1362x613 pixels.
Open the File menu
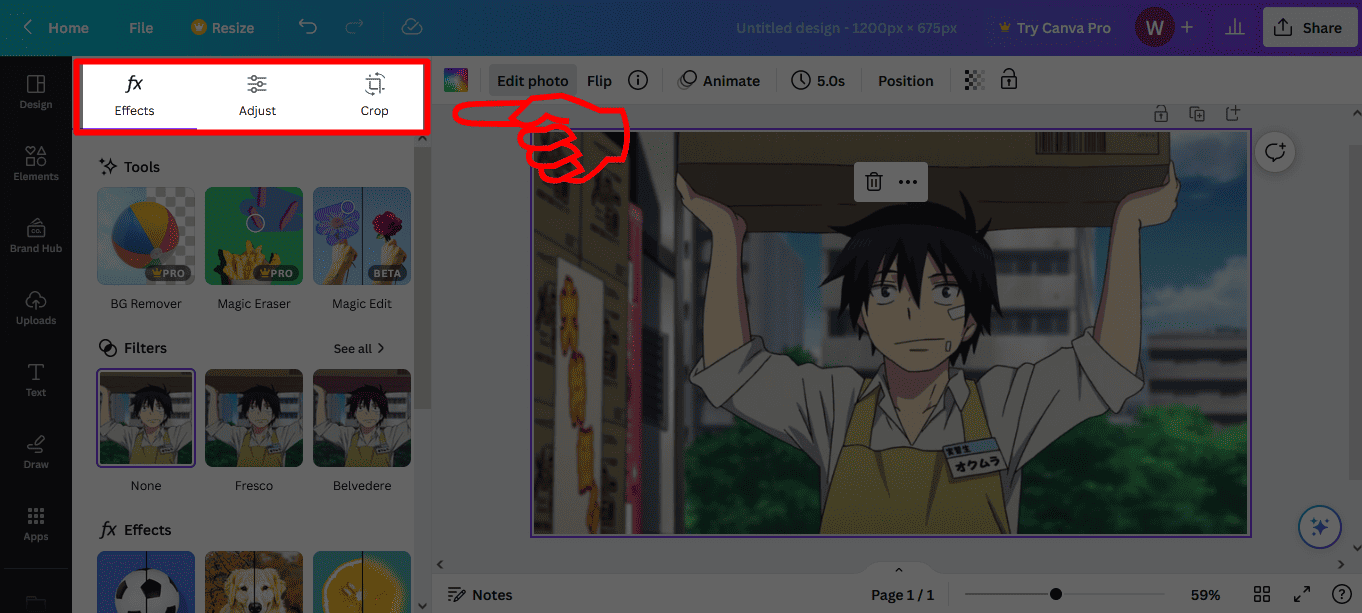tap(141, 28)
